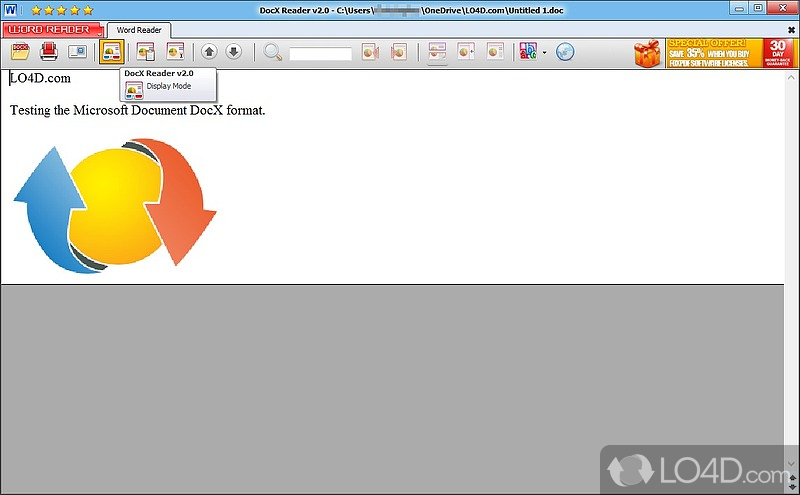Click the down arrow next page button
The image size is (800, 495).
[233, 52]
